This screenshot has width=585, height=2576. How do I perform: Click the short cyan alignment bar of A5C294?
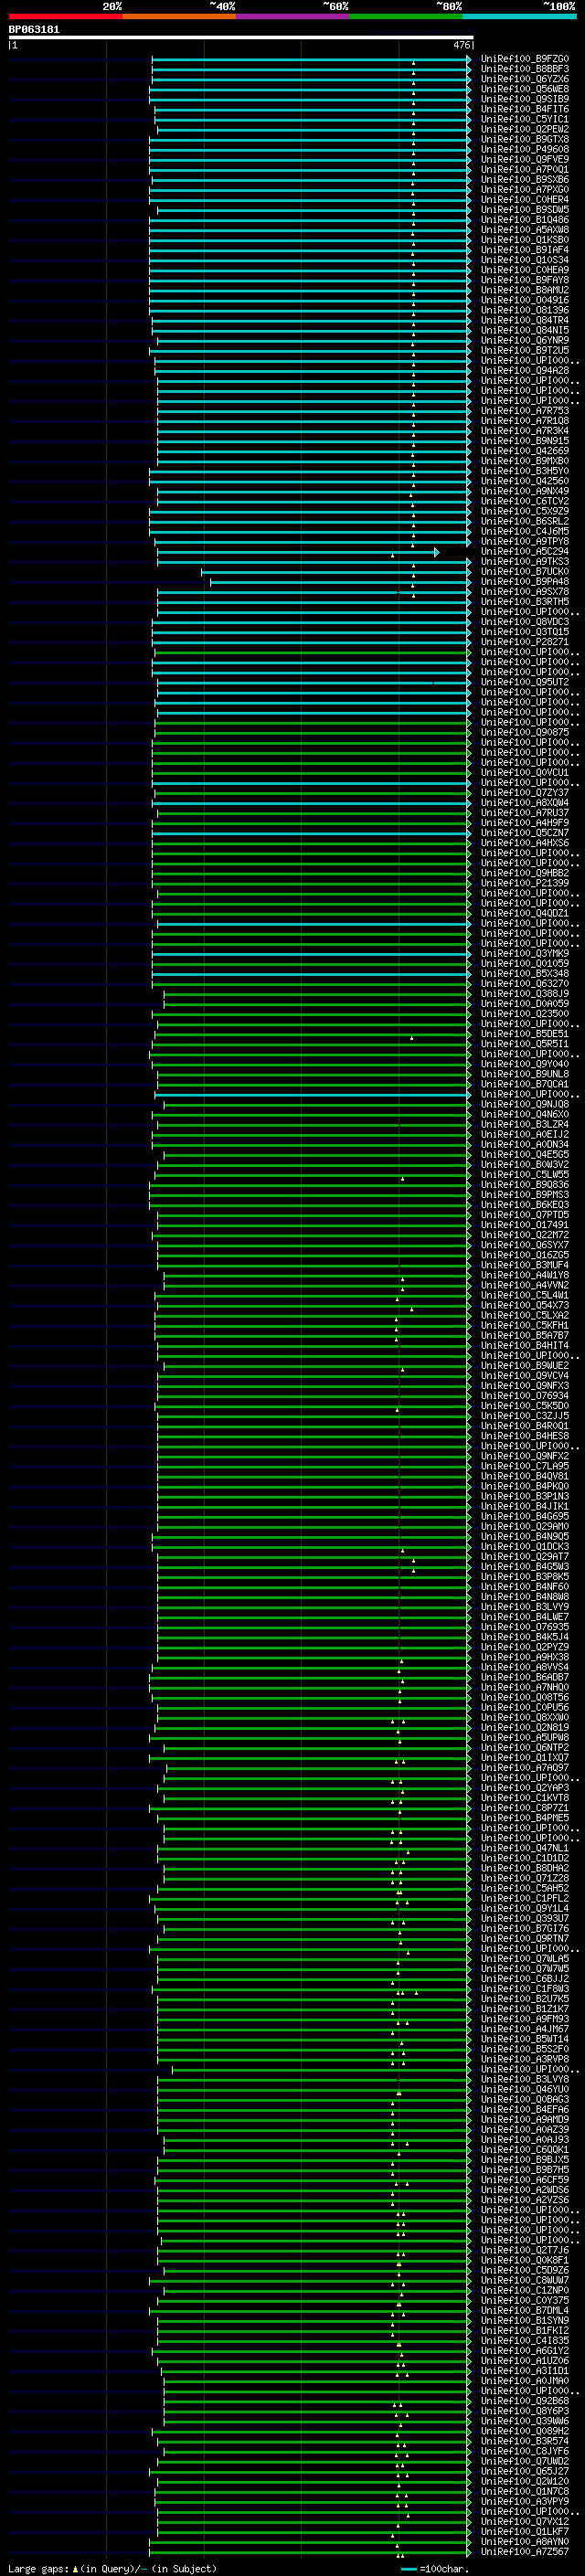[297, 552]
